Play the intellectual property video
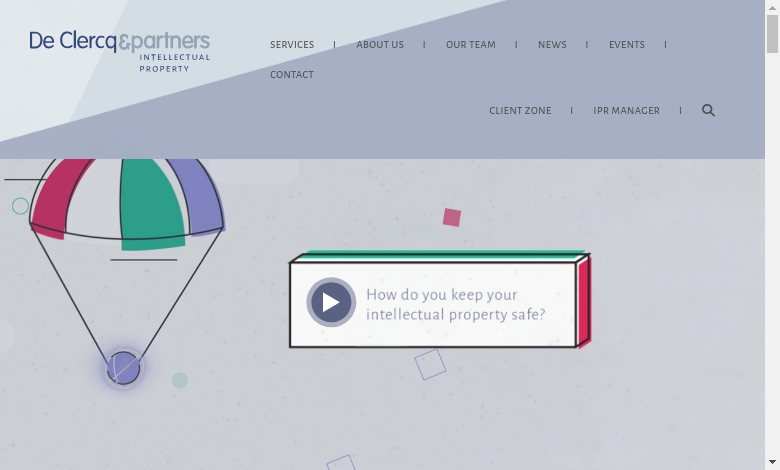Screen dimensions: 780x470 point(331,303)
